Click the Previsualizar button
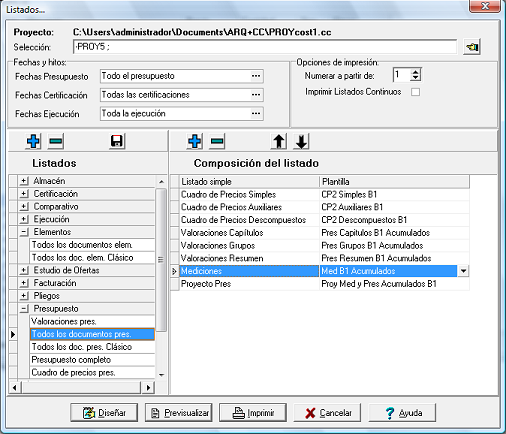The image size is (506, 434). click(x=179, y=413)
